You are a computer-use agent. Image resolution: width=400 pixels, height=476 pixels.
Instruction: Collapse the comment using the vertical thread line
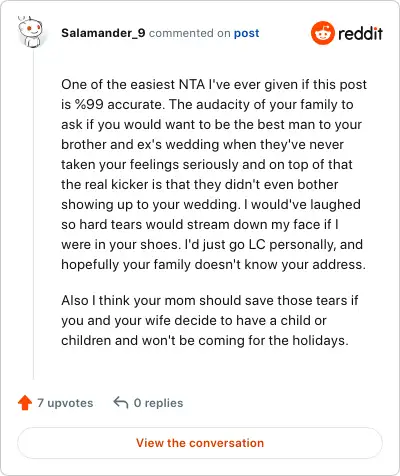(x=33, y=215)
